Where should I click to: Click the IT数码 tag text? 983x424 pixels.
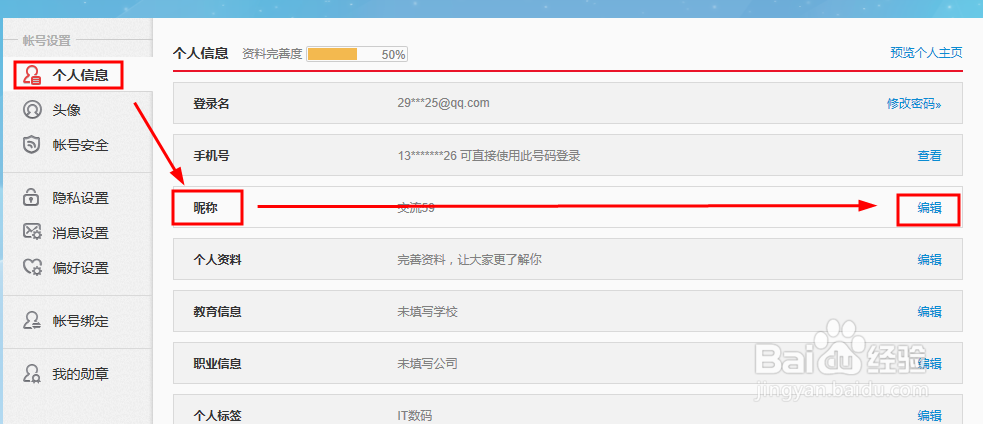[414, 415]
